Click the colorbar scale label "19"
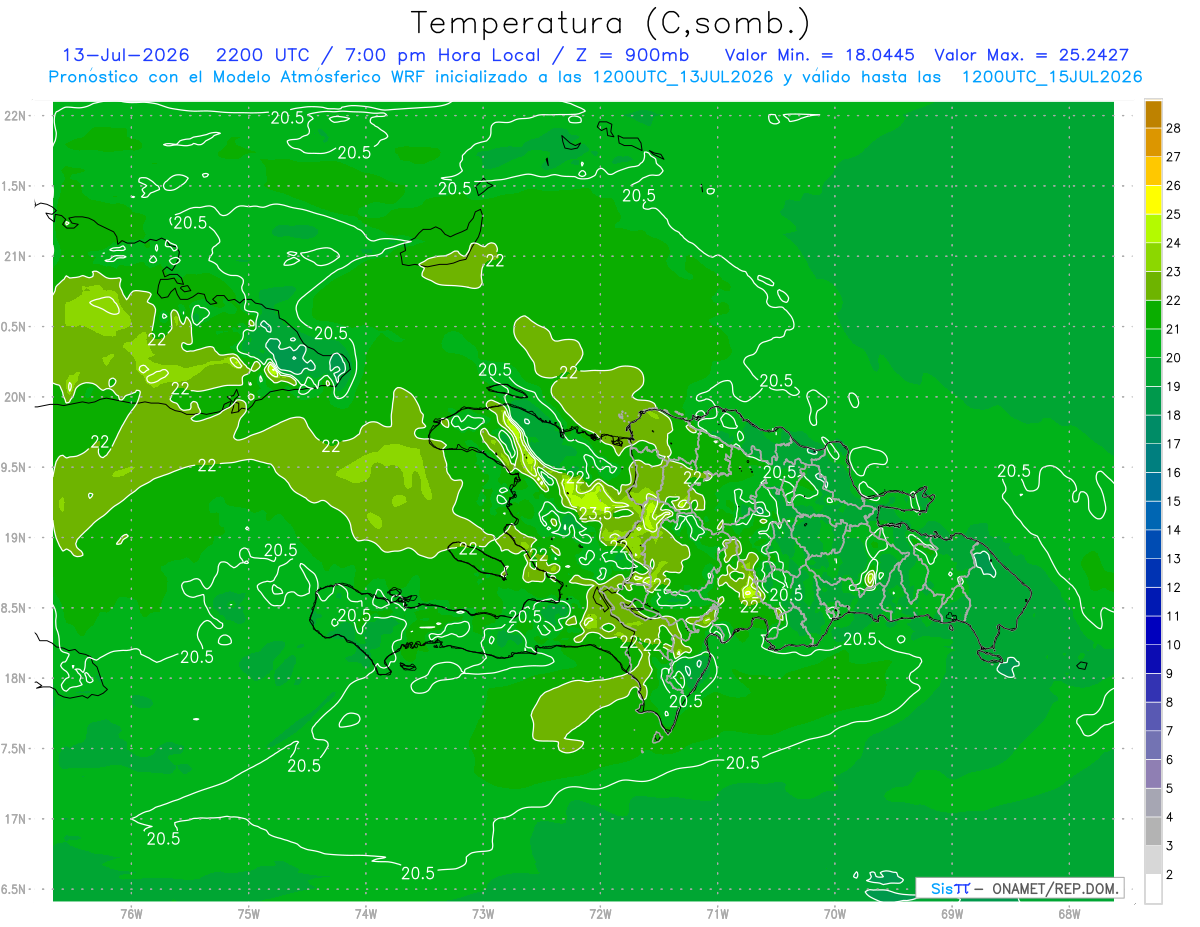Screen dimensions: 1200x927 coord(1174,386)
